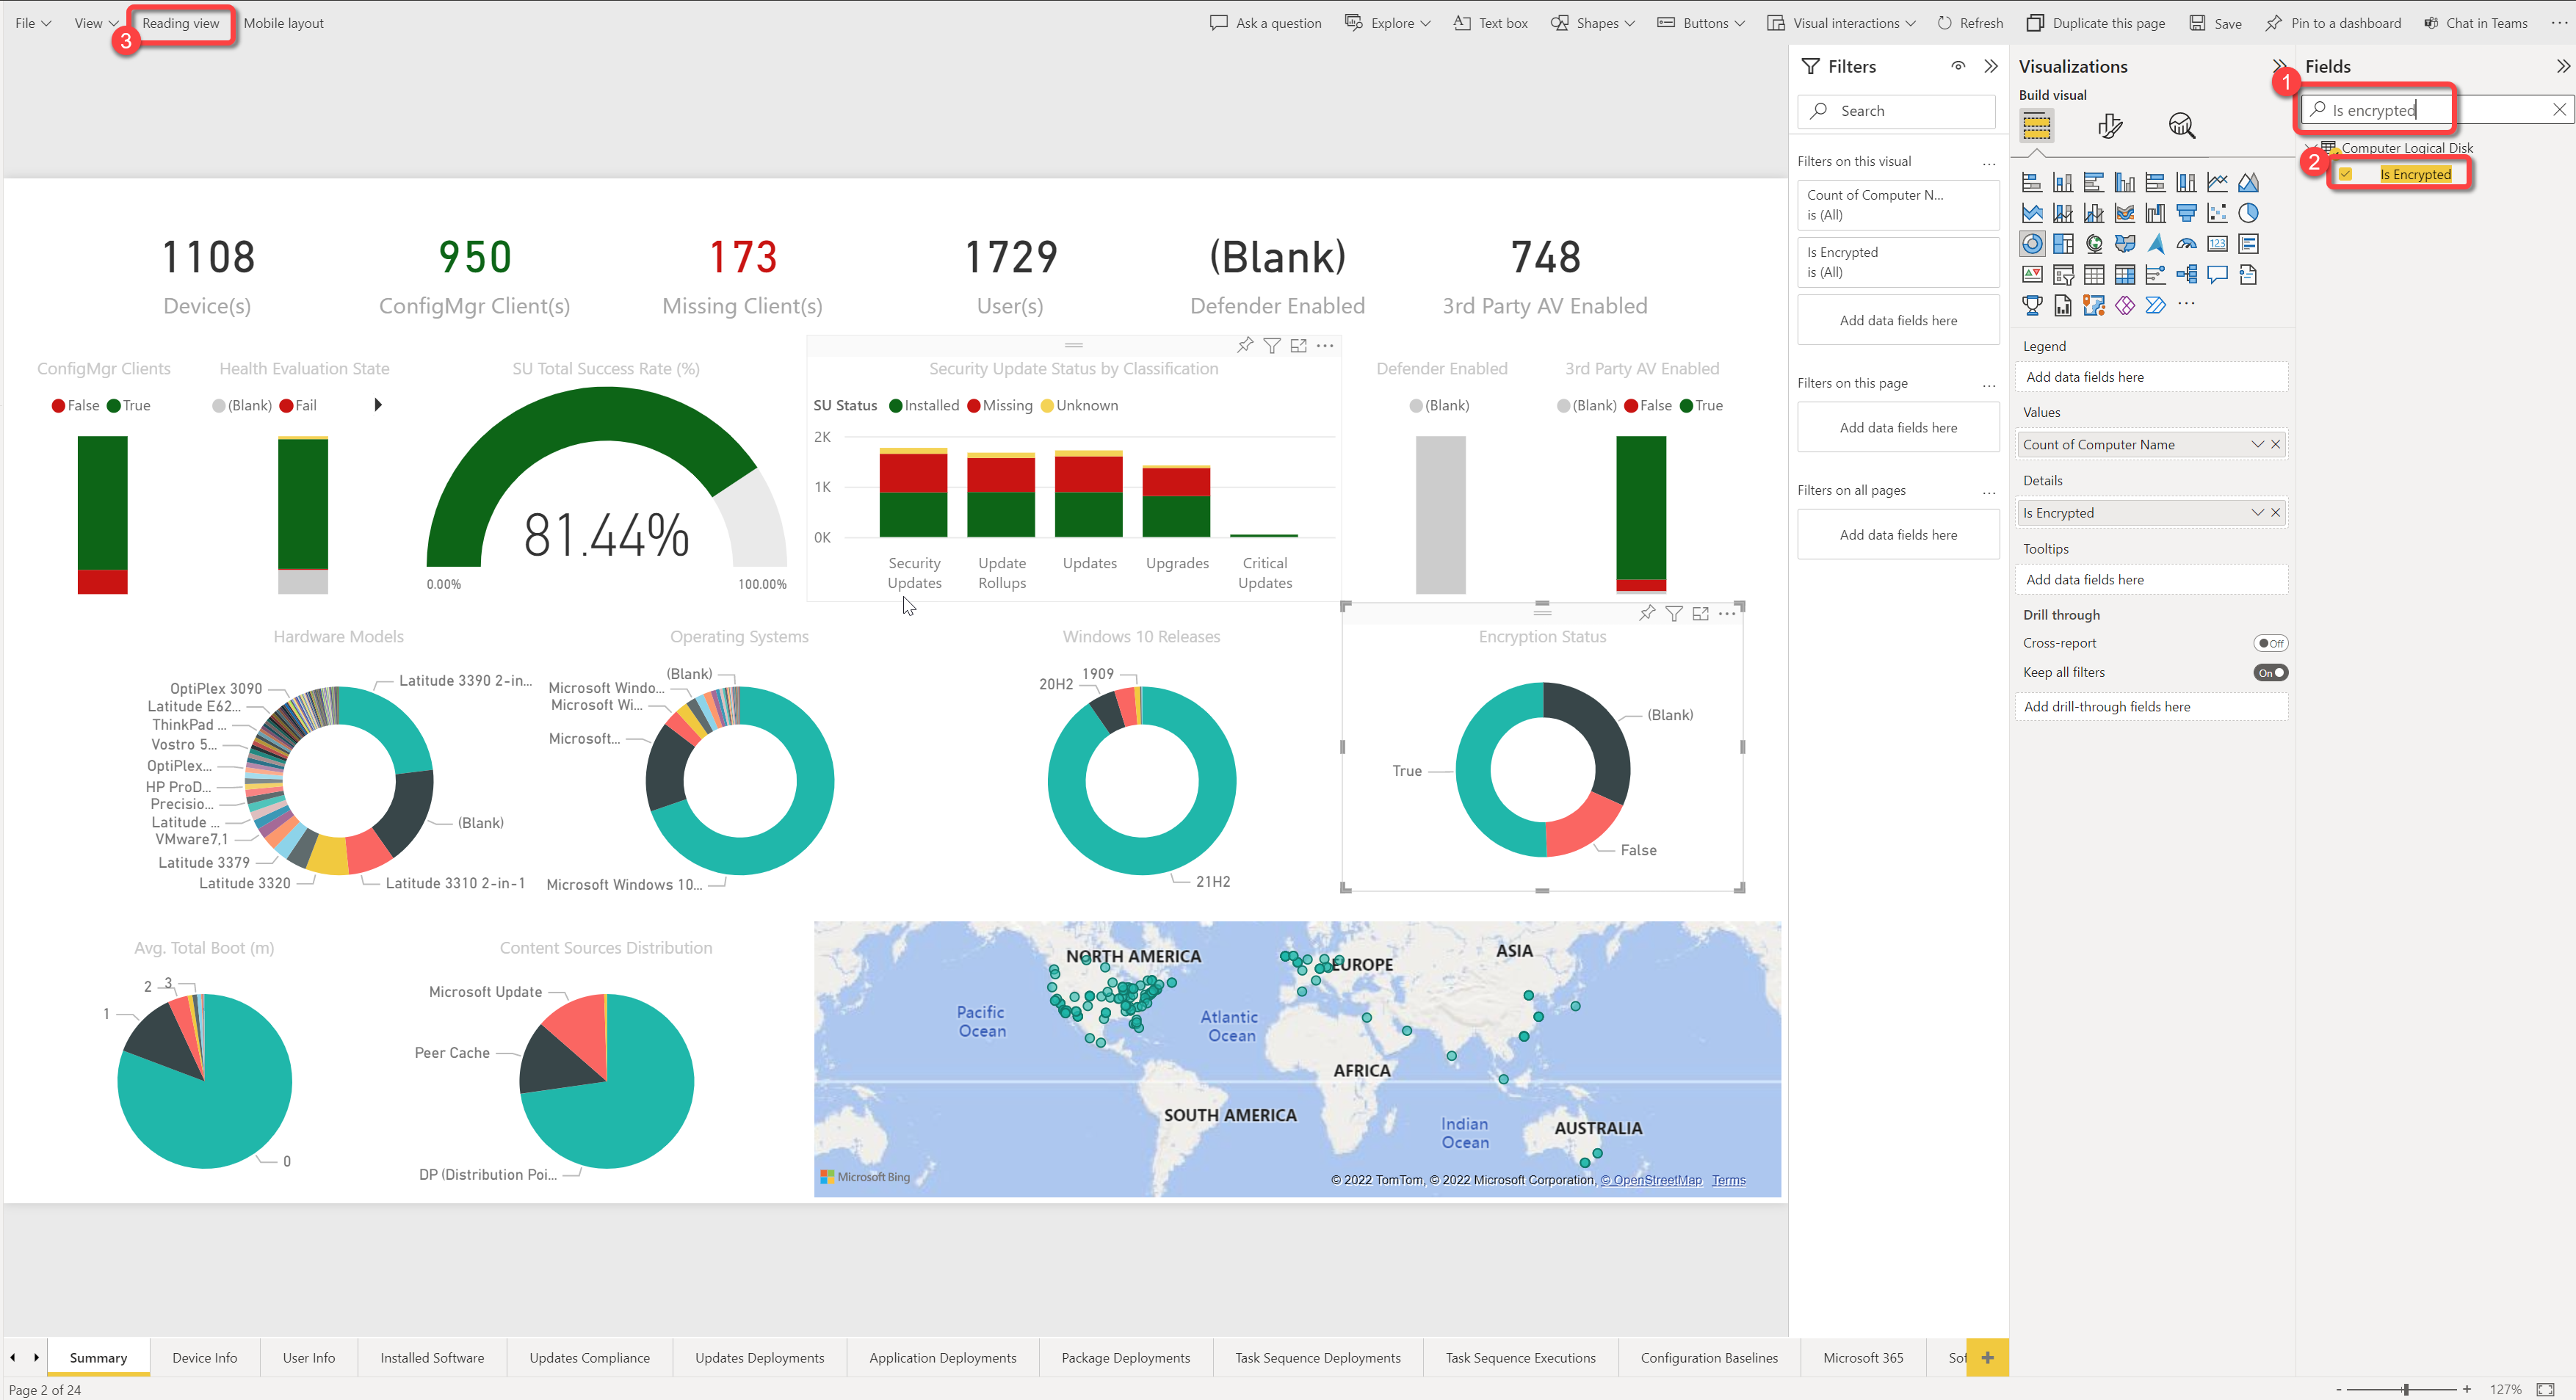Click Fit to page icon
Viewport: 2576px width, 1400px height.
point(2545,1389)
